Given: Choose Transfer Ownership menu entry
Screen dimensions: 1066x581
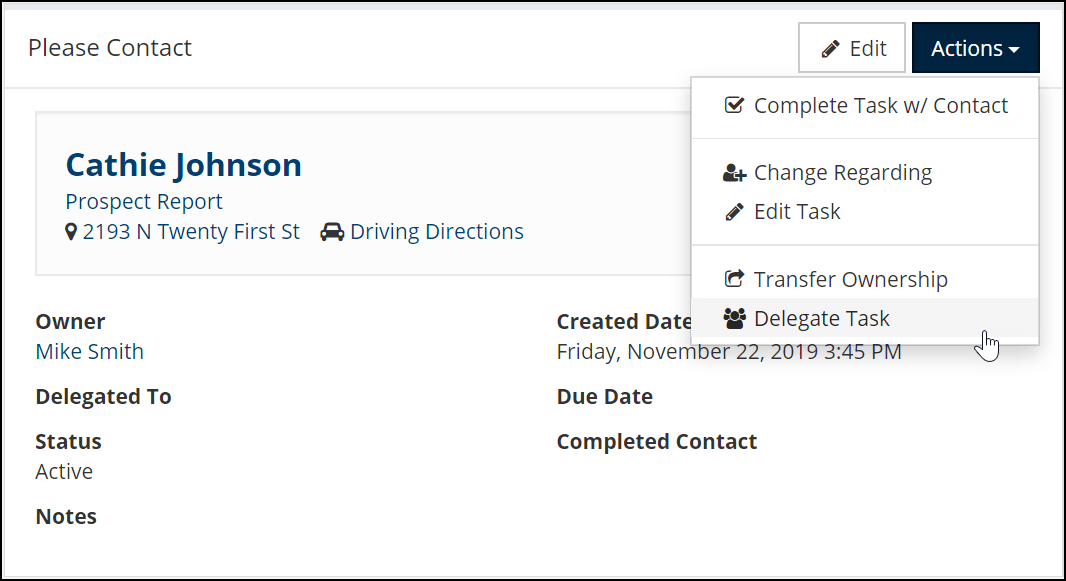Looking at the screenshot, I should pos(865,279).
